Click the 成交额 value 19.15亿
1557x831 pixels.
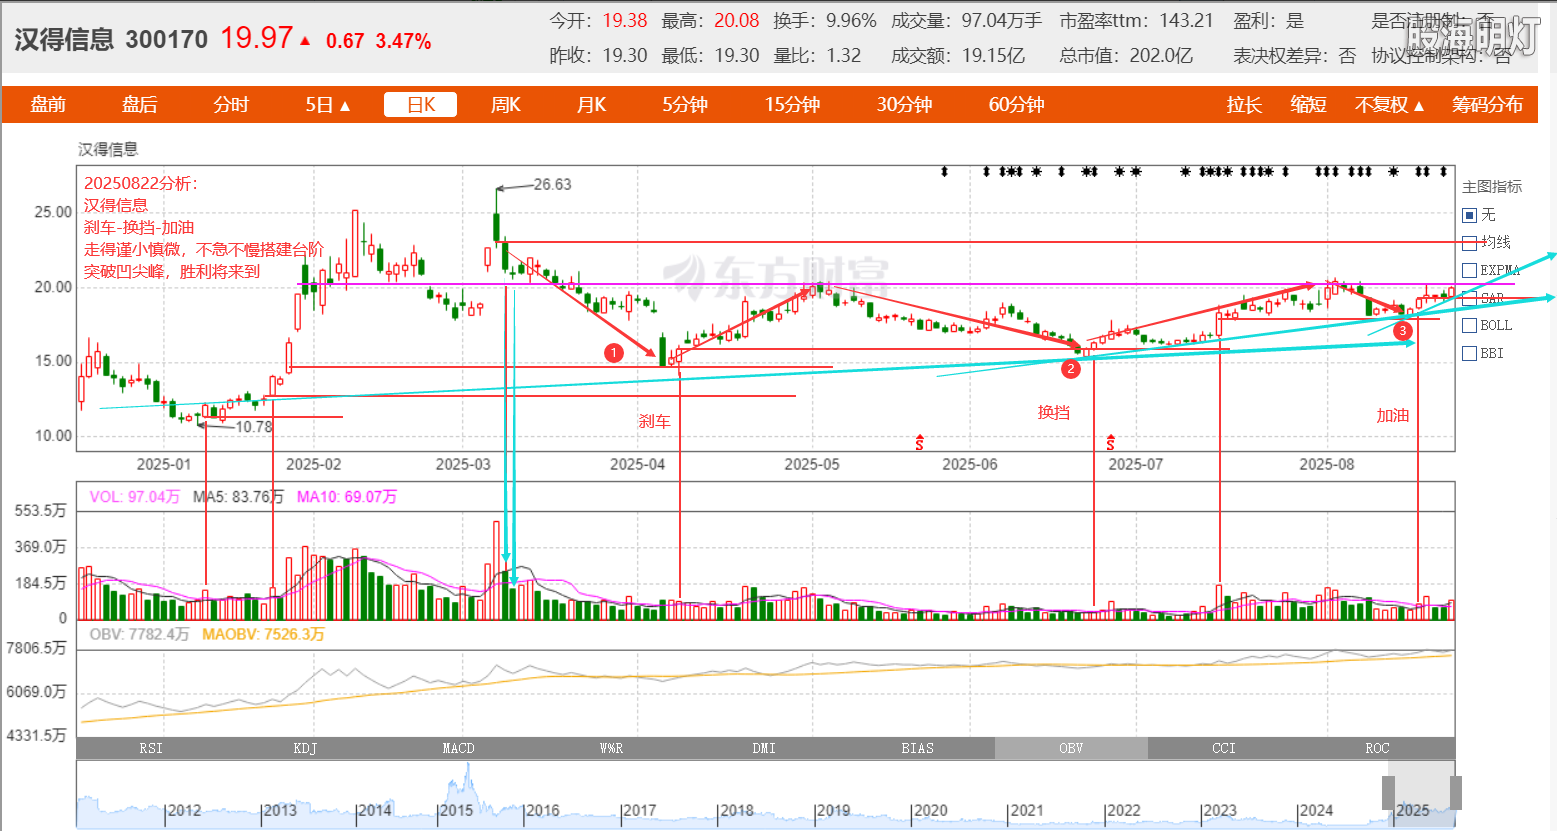pos(994,56)
